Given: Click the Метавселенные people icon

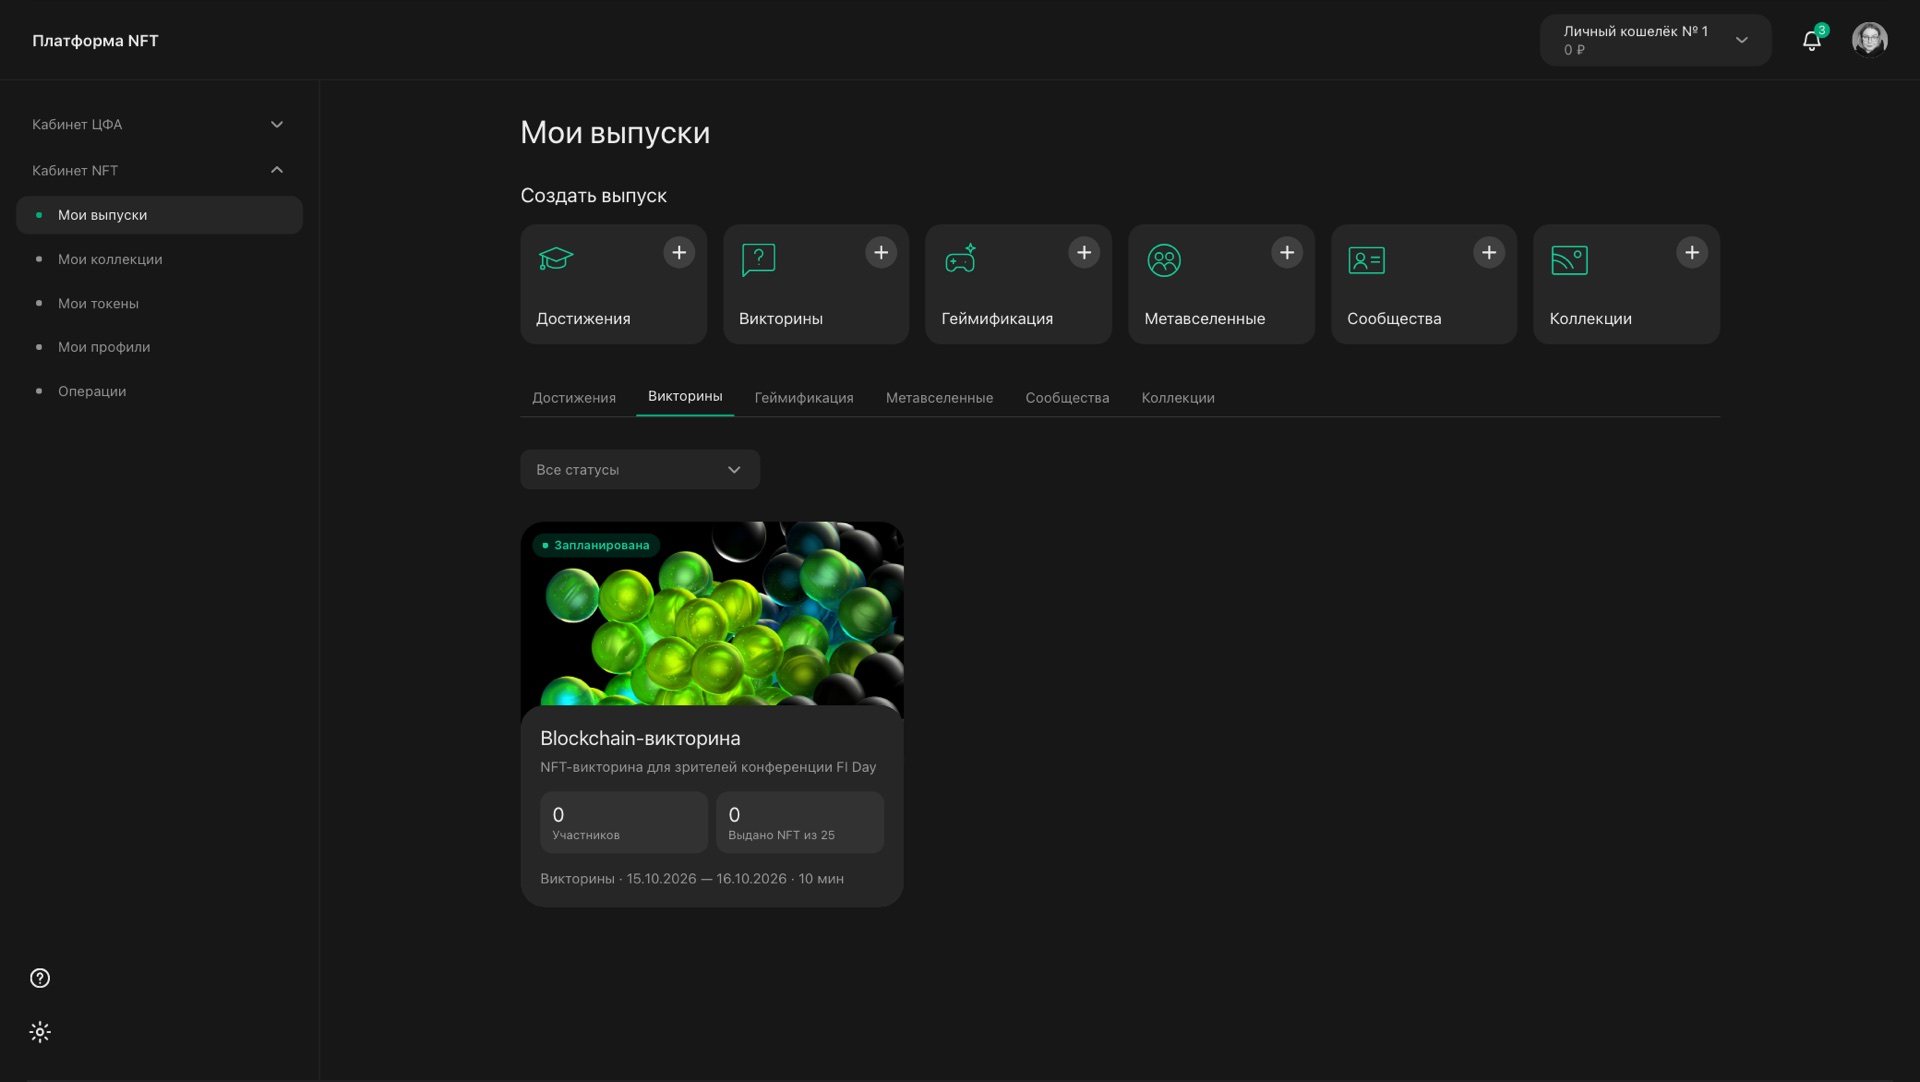Looking at the screenshot, I should [x=1164, y=260].
